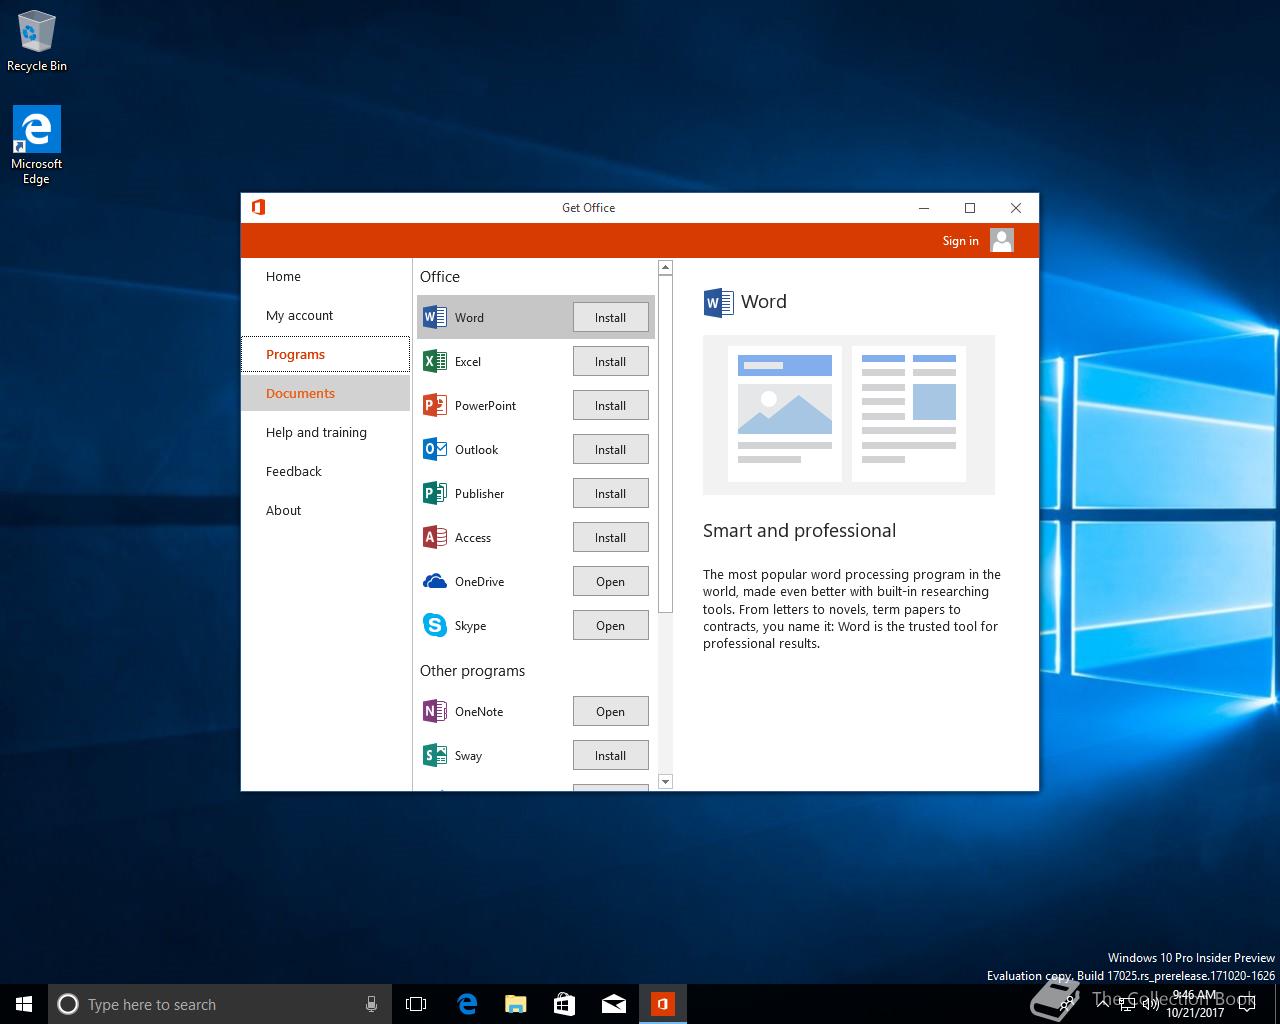Select the Microsoft Edge desktop shortcut

(x=37, y=146)
